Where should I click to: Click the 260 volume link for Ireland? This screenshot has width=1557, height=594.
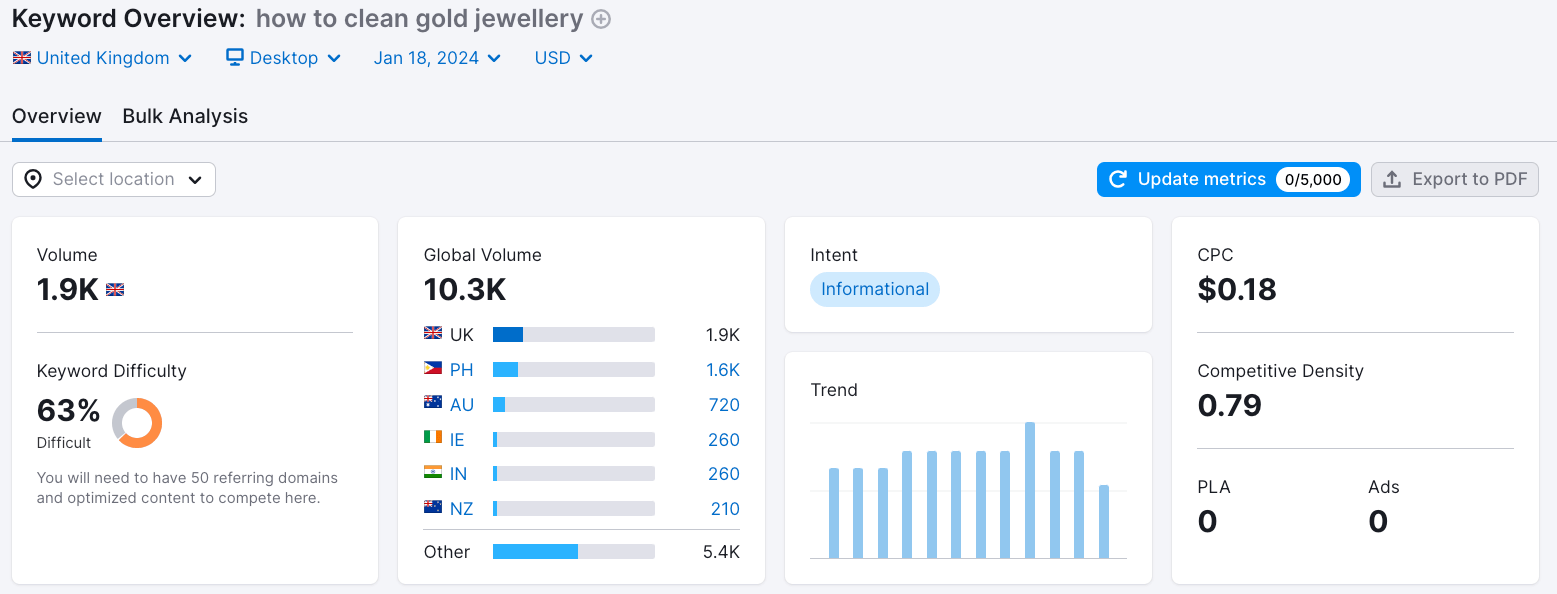[x=724, y=439]
